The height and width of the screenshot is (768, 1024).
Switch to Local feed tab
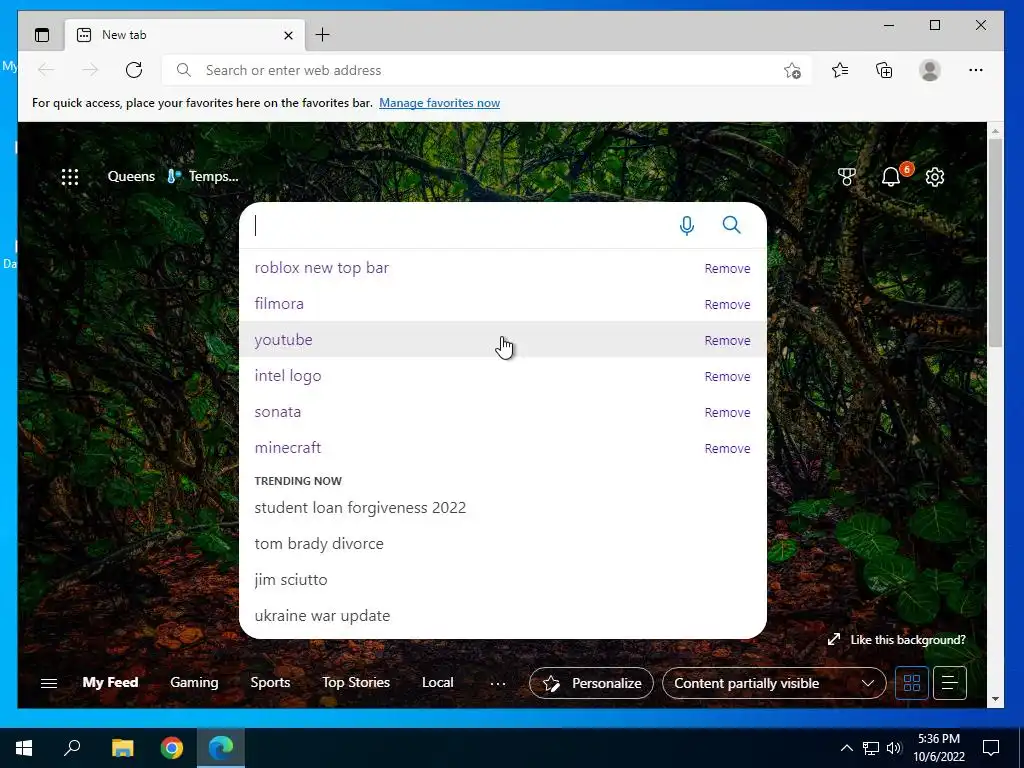tap(438, 682)
